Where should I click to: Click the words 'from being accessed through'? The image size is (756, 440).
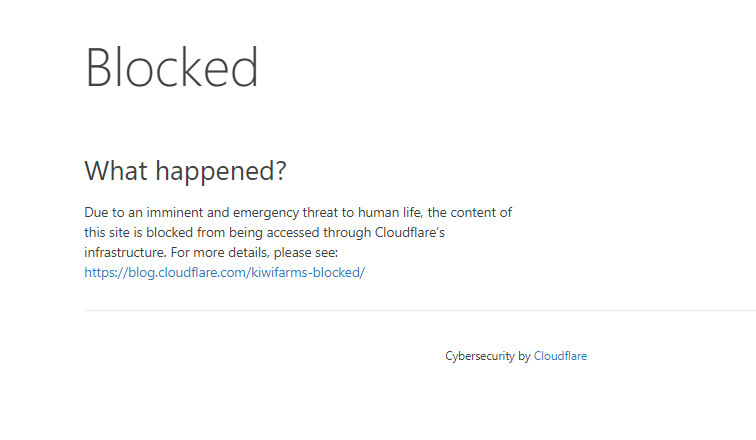pos(284,233)
